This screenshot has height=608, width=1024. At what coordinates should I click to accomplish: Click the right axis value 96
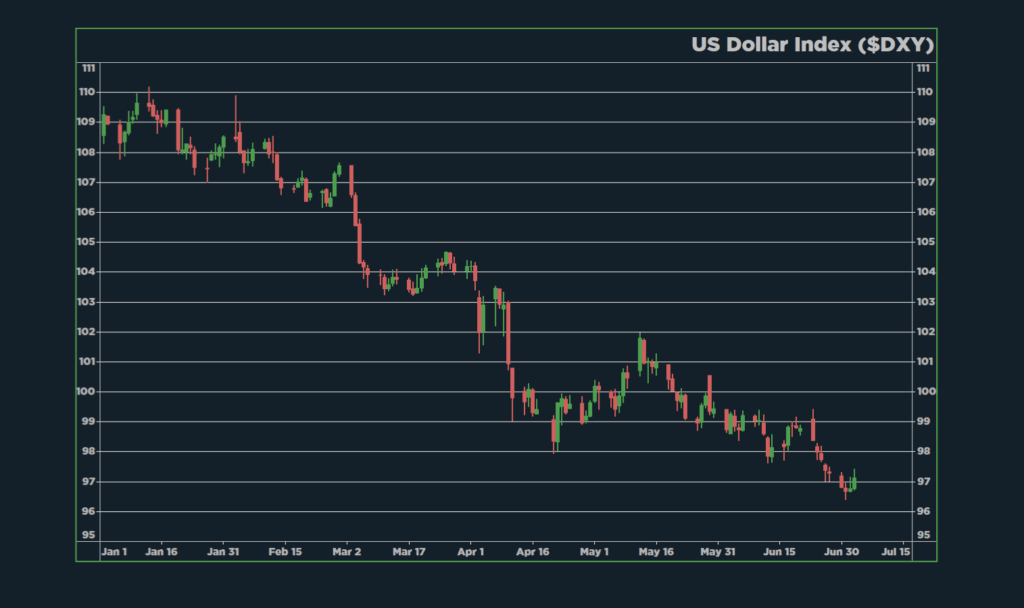pyautogui.click(x=923, y=511)
